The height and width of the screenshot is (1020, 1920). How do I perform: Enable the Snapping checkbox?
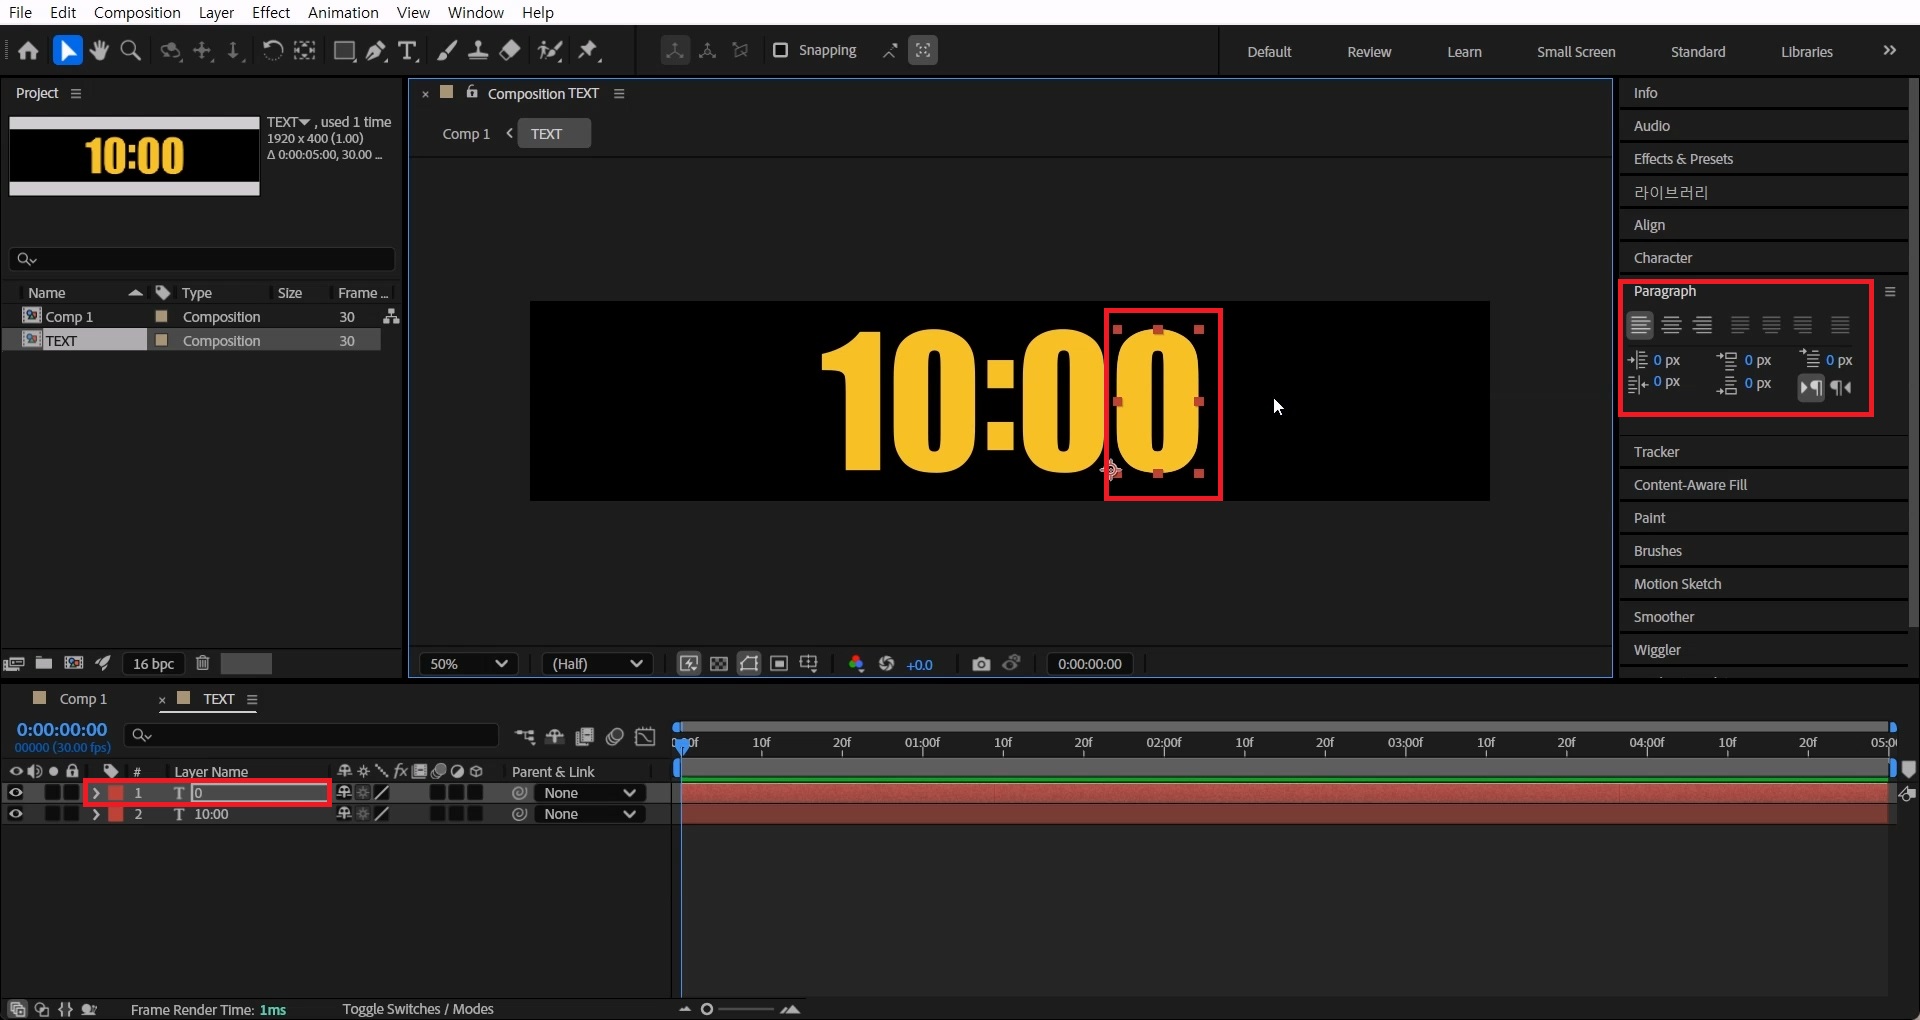(781, 50)
